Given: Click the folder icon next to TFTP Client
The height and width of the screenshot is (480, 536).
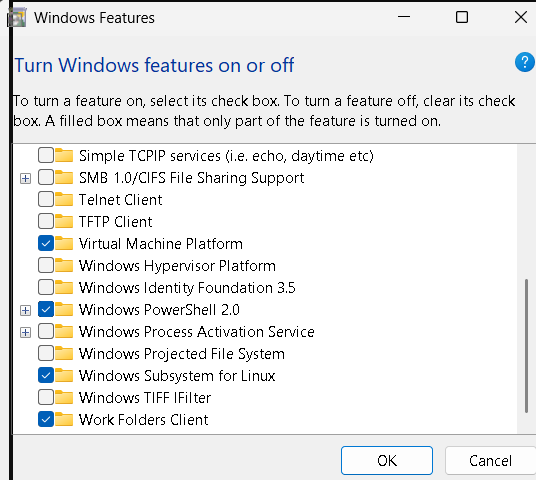Looking at the screenshot, I should point(64,222).
